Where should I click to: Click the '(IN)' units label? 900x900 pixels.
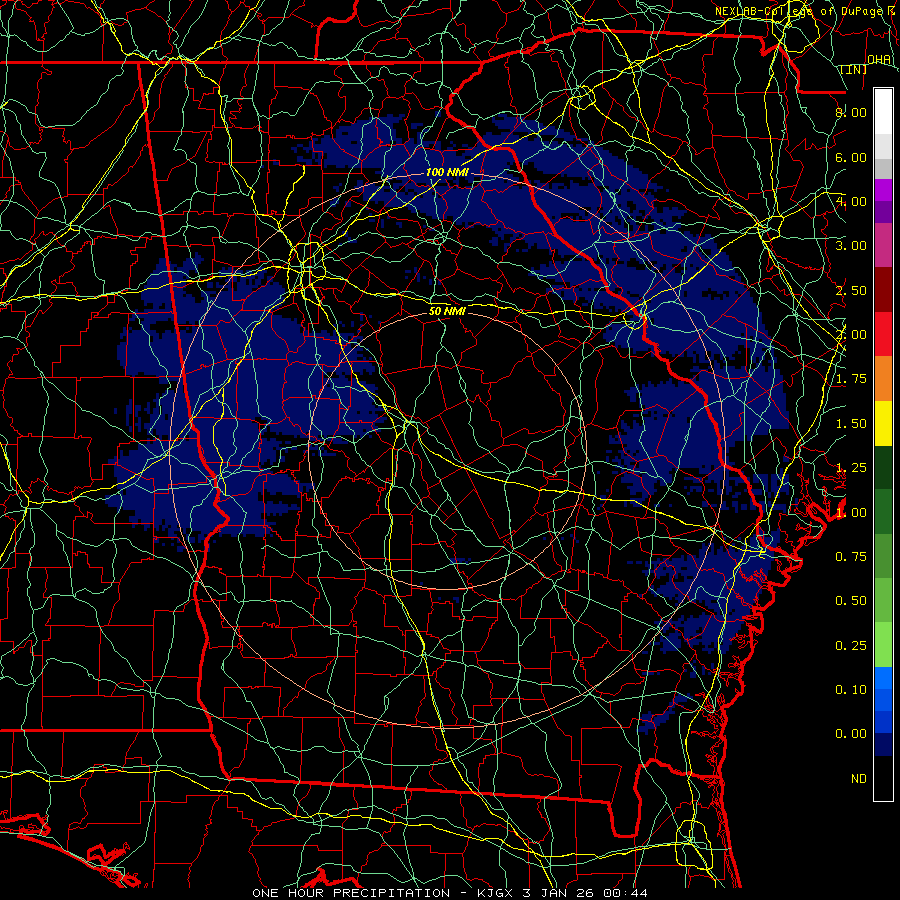tap(854, 69)
